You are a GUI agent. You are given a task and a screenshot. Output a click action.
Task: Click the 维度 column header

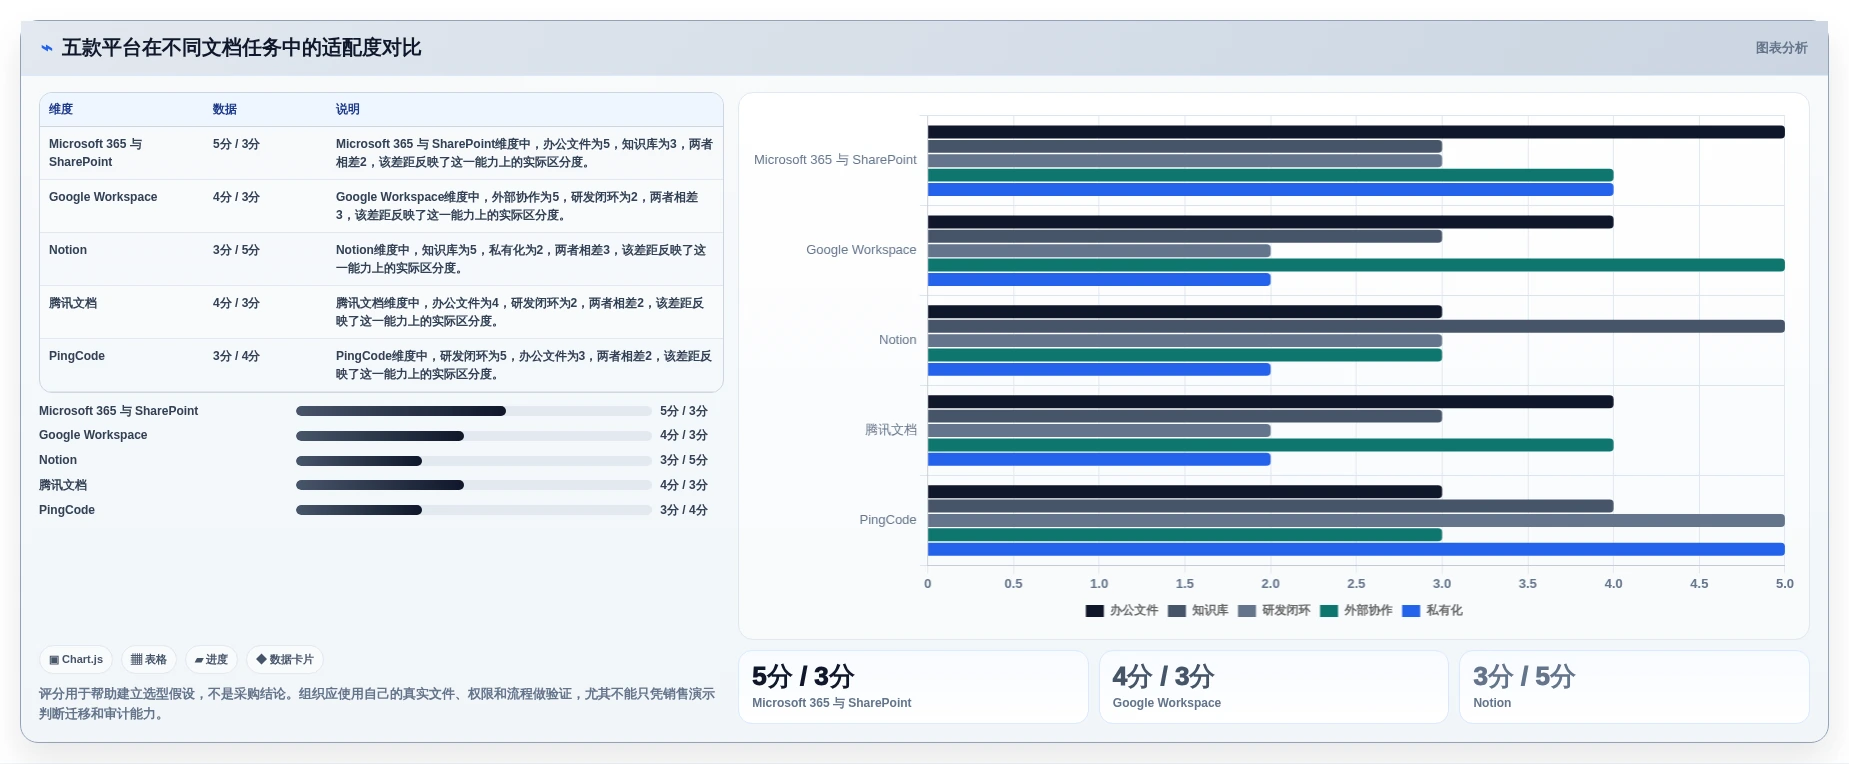61,109
